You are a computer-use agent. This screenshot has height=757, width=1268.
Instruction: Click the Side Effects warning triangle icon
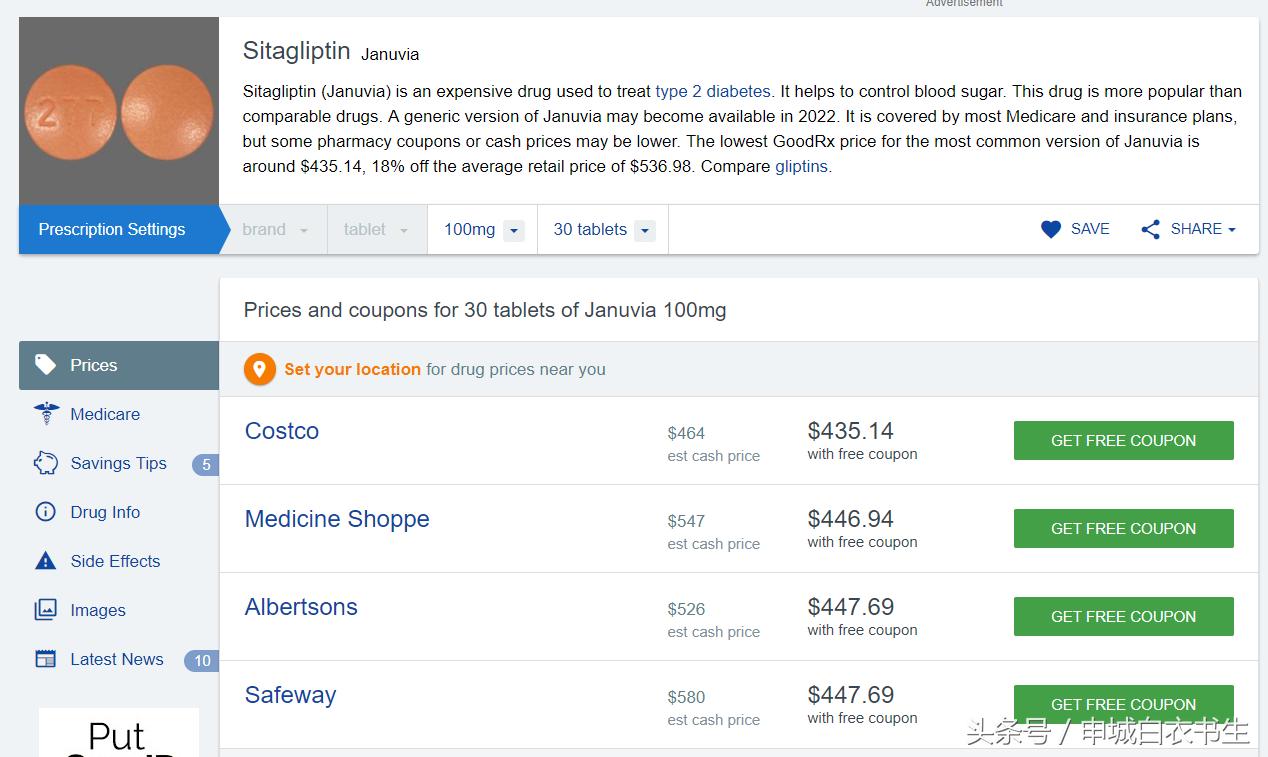46,561
